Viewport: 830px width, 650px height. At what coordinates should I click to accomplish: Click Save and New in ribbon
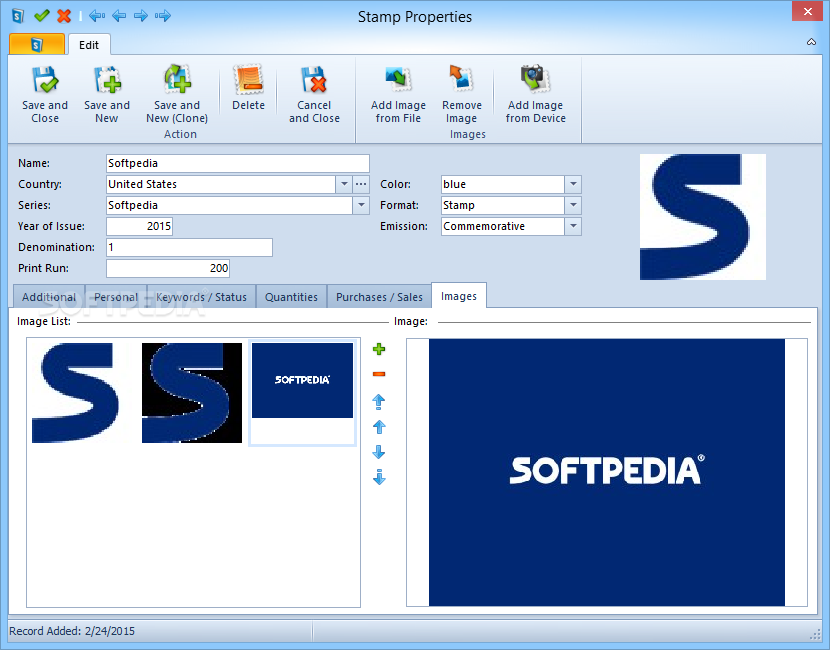107,95
